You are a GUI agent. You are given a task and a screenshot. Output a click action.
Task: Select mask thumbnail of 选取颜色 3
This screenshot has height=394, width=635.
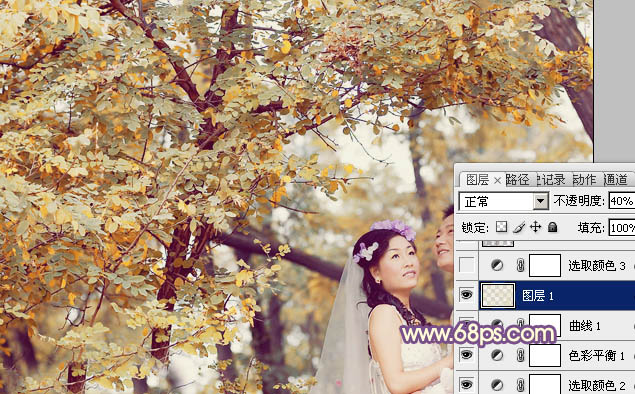(x=545, y=266)
